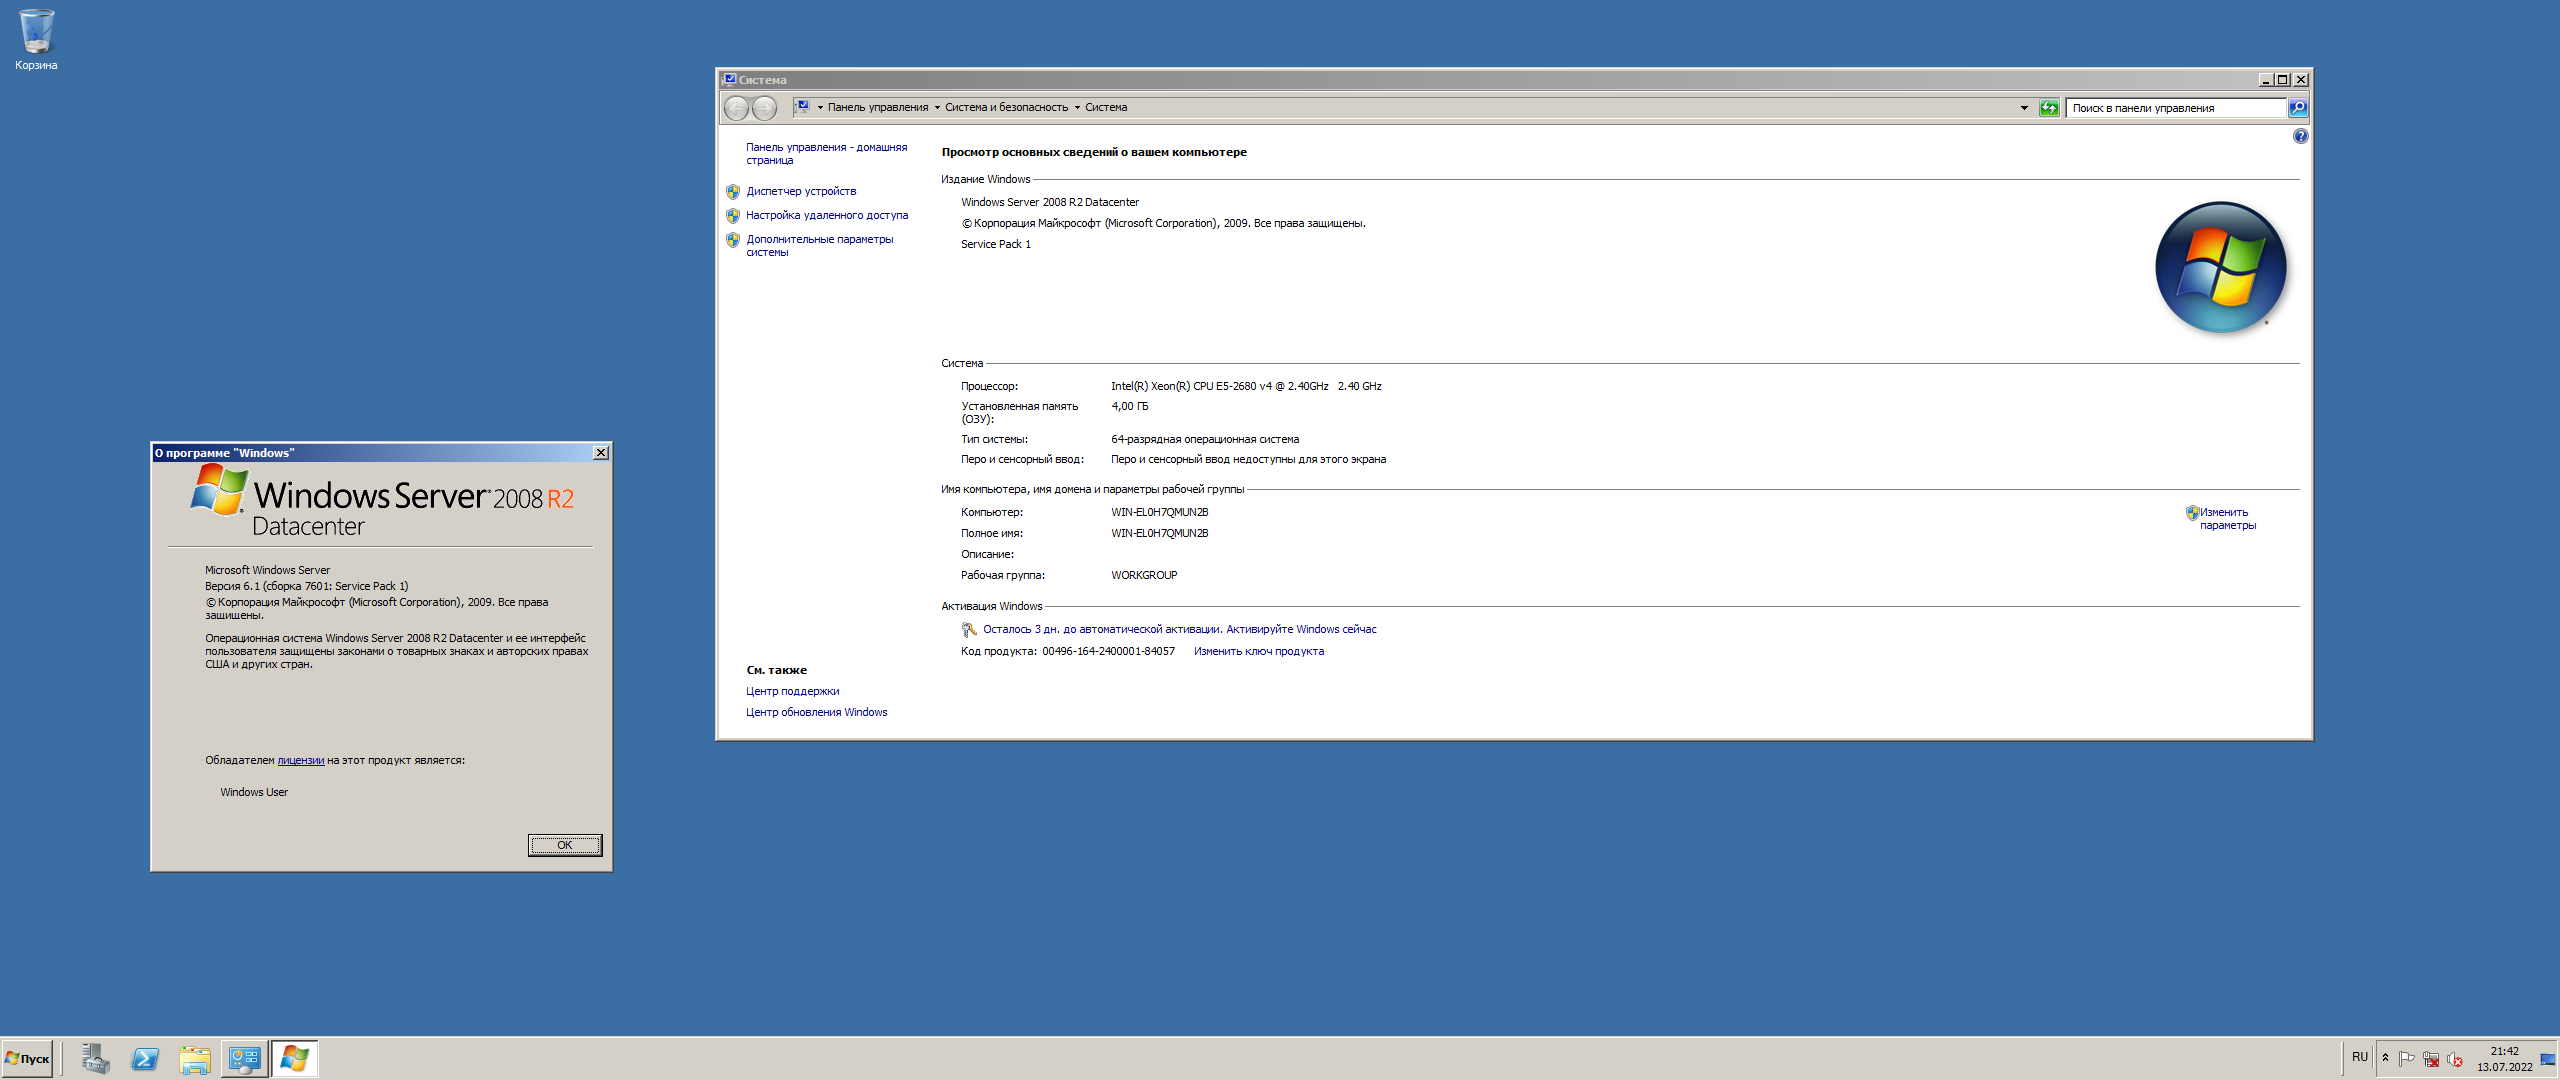
Task: Open Windows Explorer folder icon on taskbar
Action: pyautogui.click(x=195, y=1059)
